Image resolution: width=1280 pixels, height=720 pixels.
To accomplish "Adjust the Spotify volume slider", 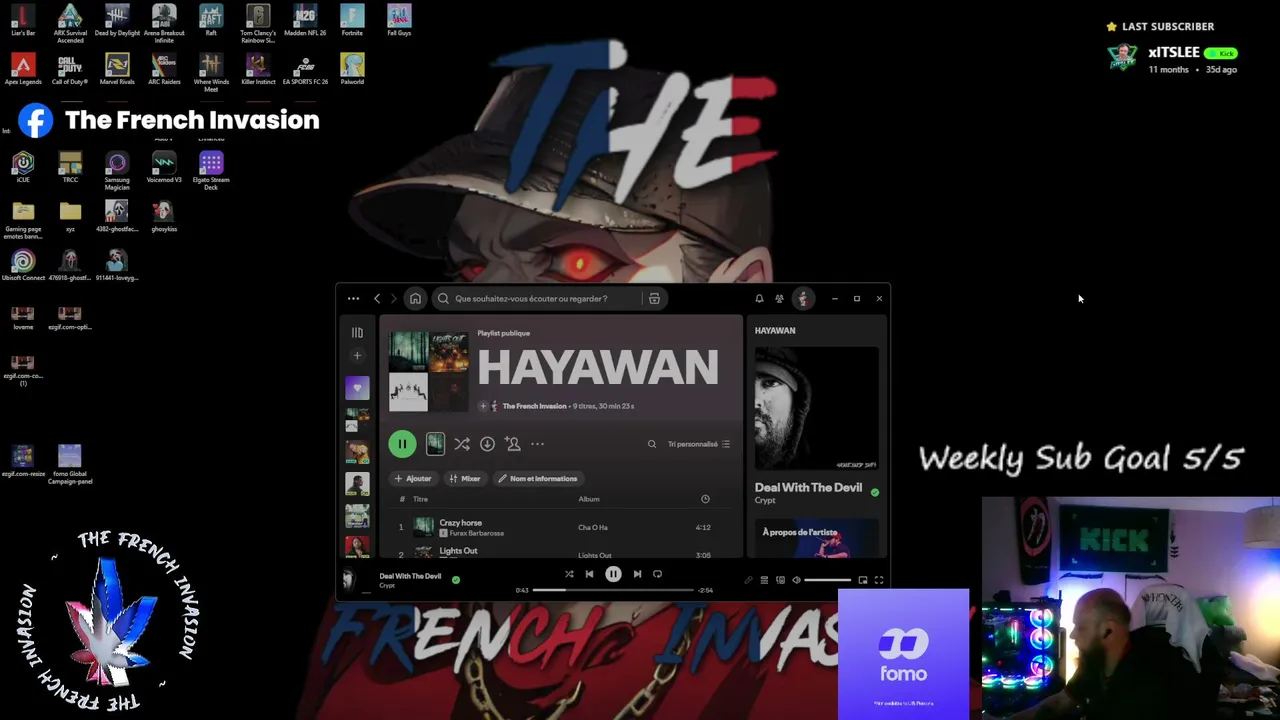I will (x=828, y=580).
